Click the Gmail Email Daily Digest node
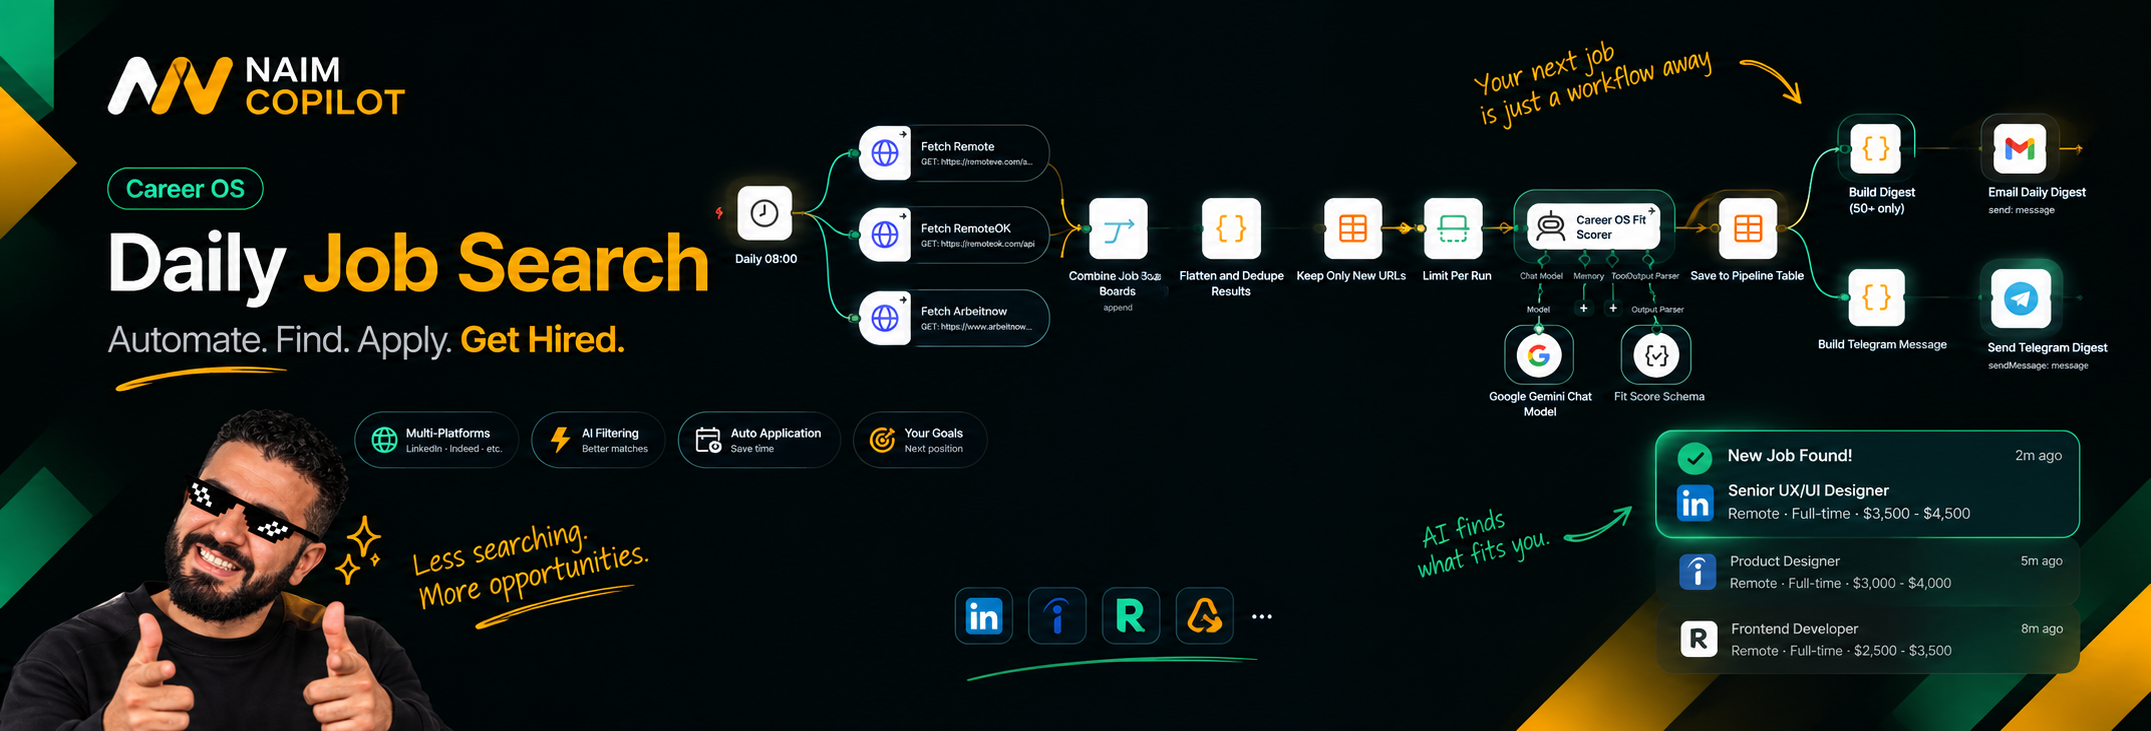The width and height of the screenshot is (2151, 731). [x=2019, y=149]
